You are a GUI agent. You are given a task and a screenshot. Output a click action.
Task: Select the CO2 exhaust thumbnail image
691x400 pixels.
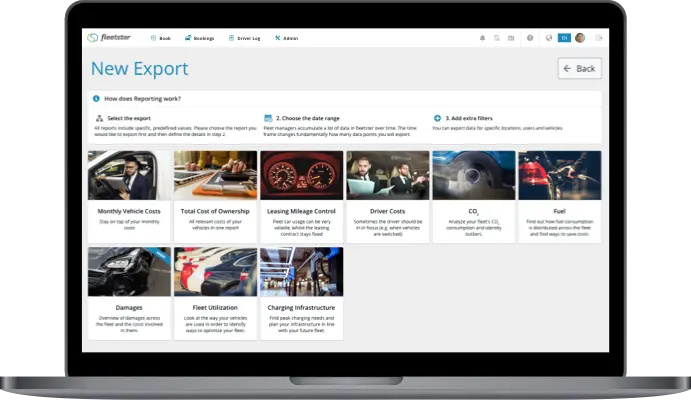coord(474,175)
